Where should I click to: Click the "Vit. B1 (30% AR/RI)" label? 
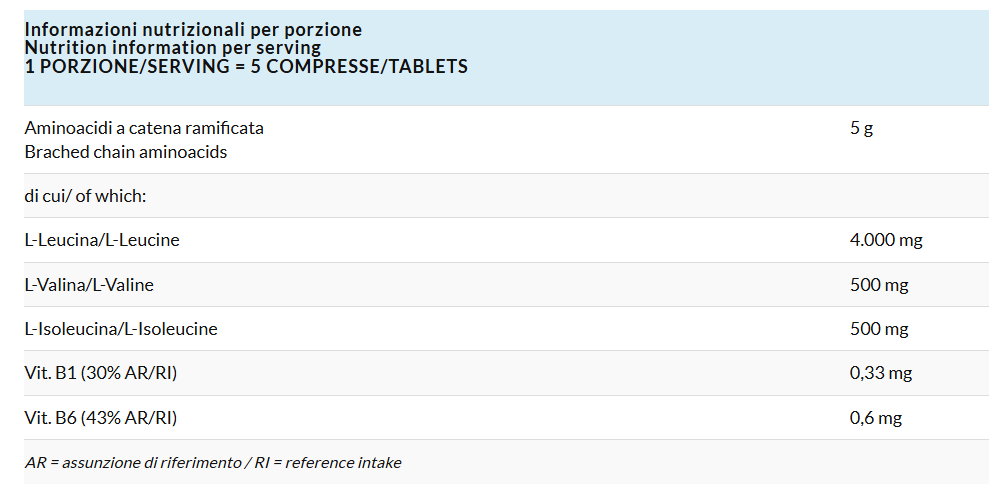coord(101,373)
